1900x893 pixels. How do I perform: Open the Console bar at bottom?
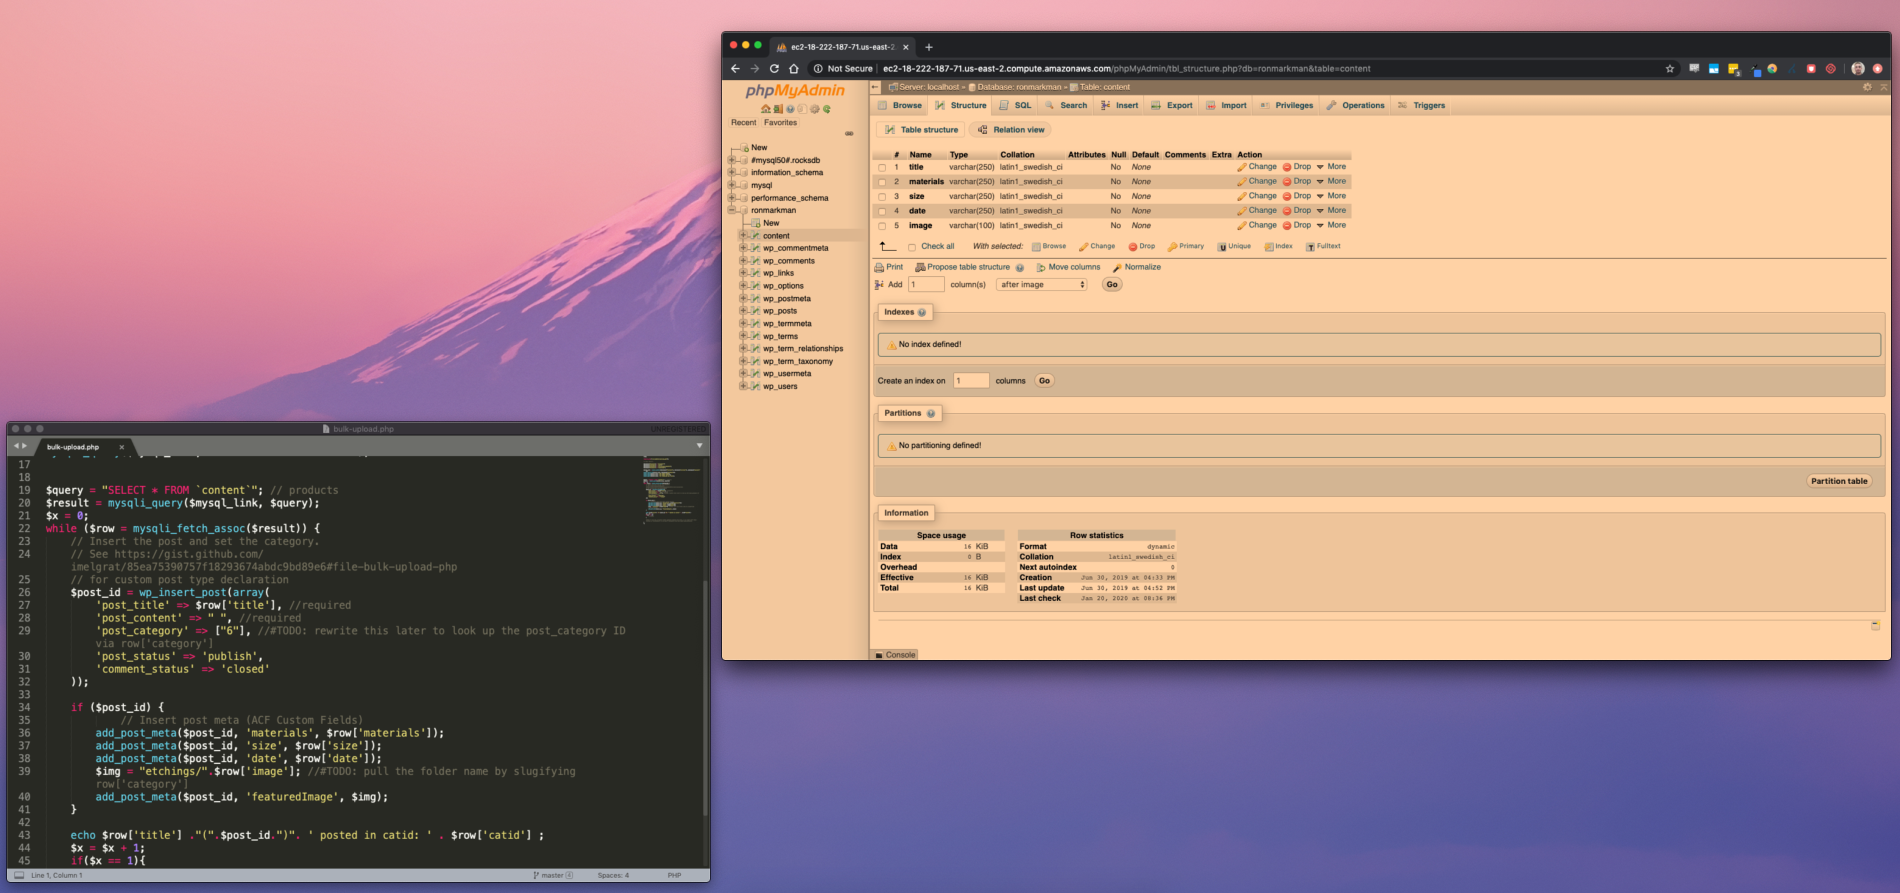[x=895, y=655]
